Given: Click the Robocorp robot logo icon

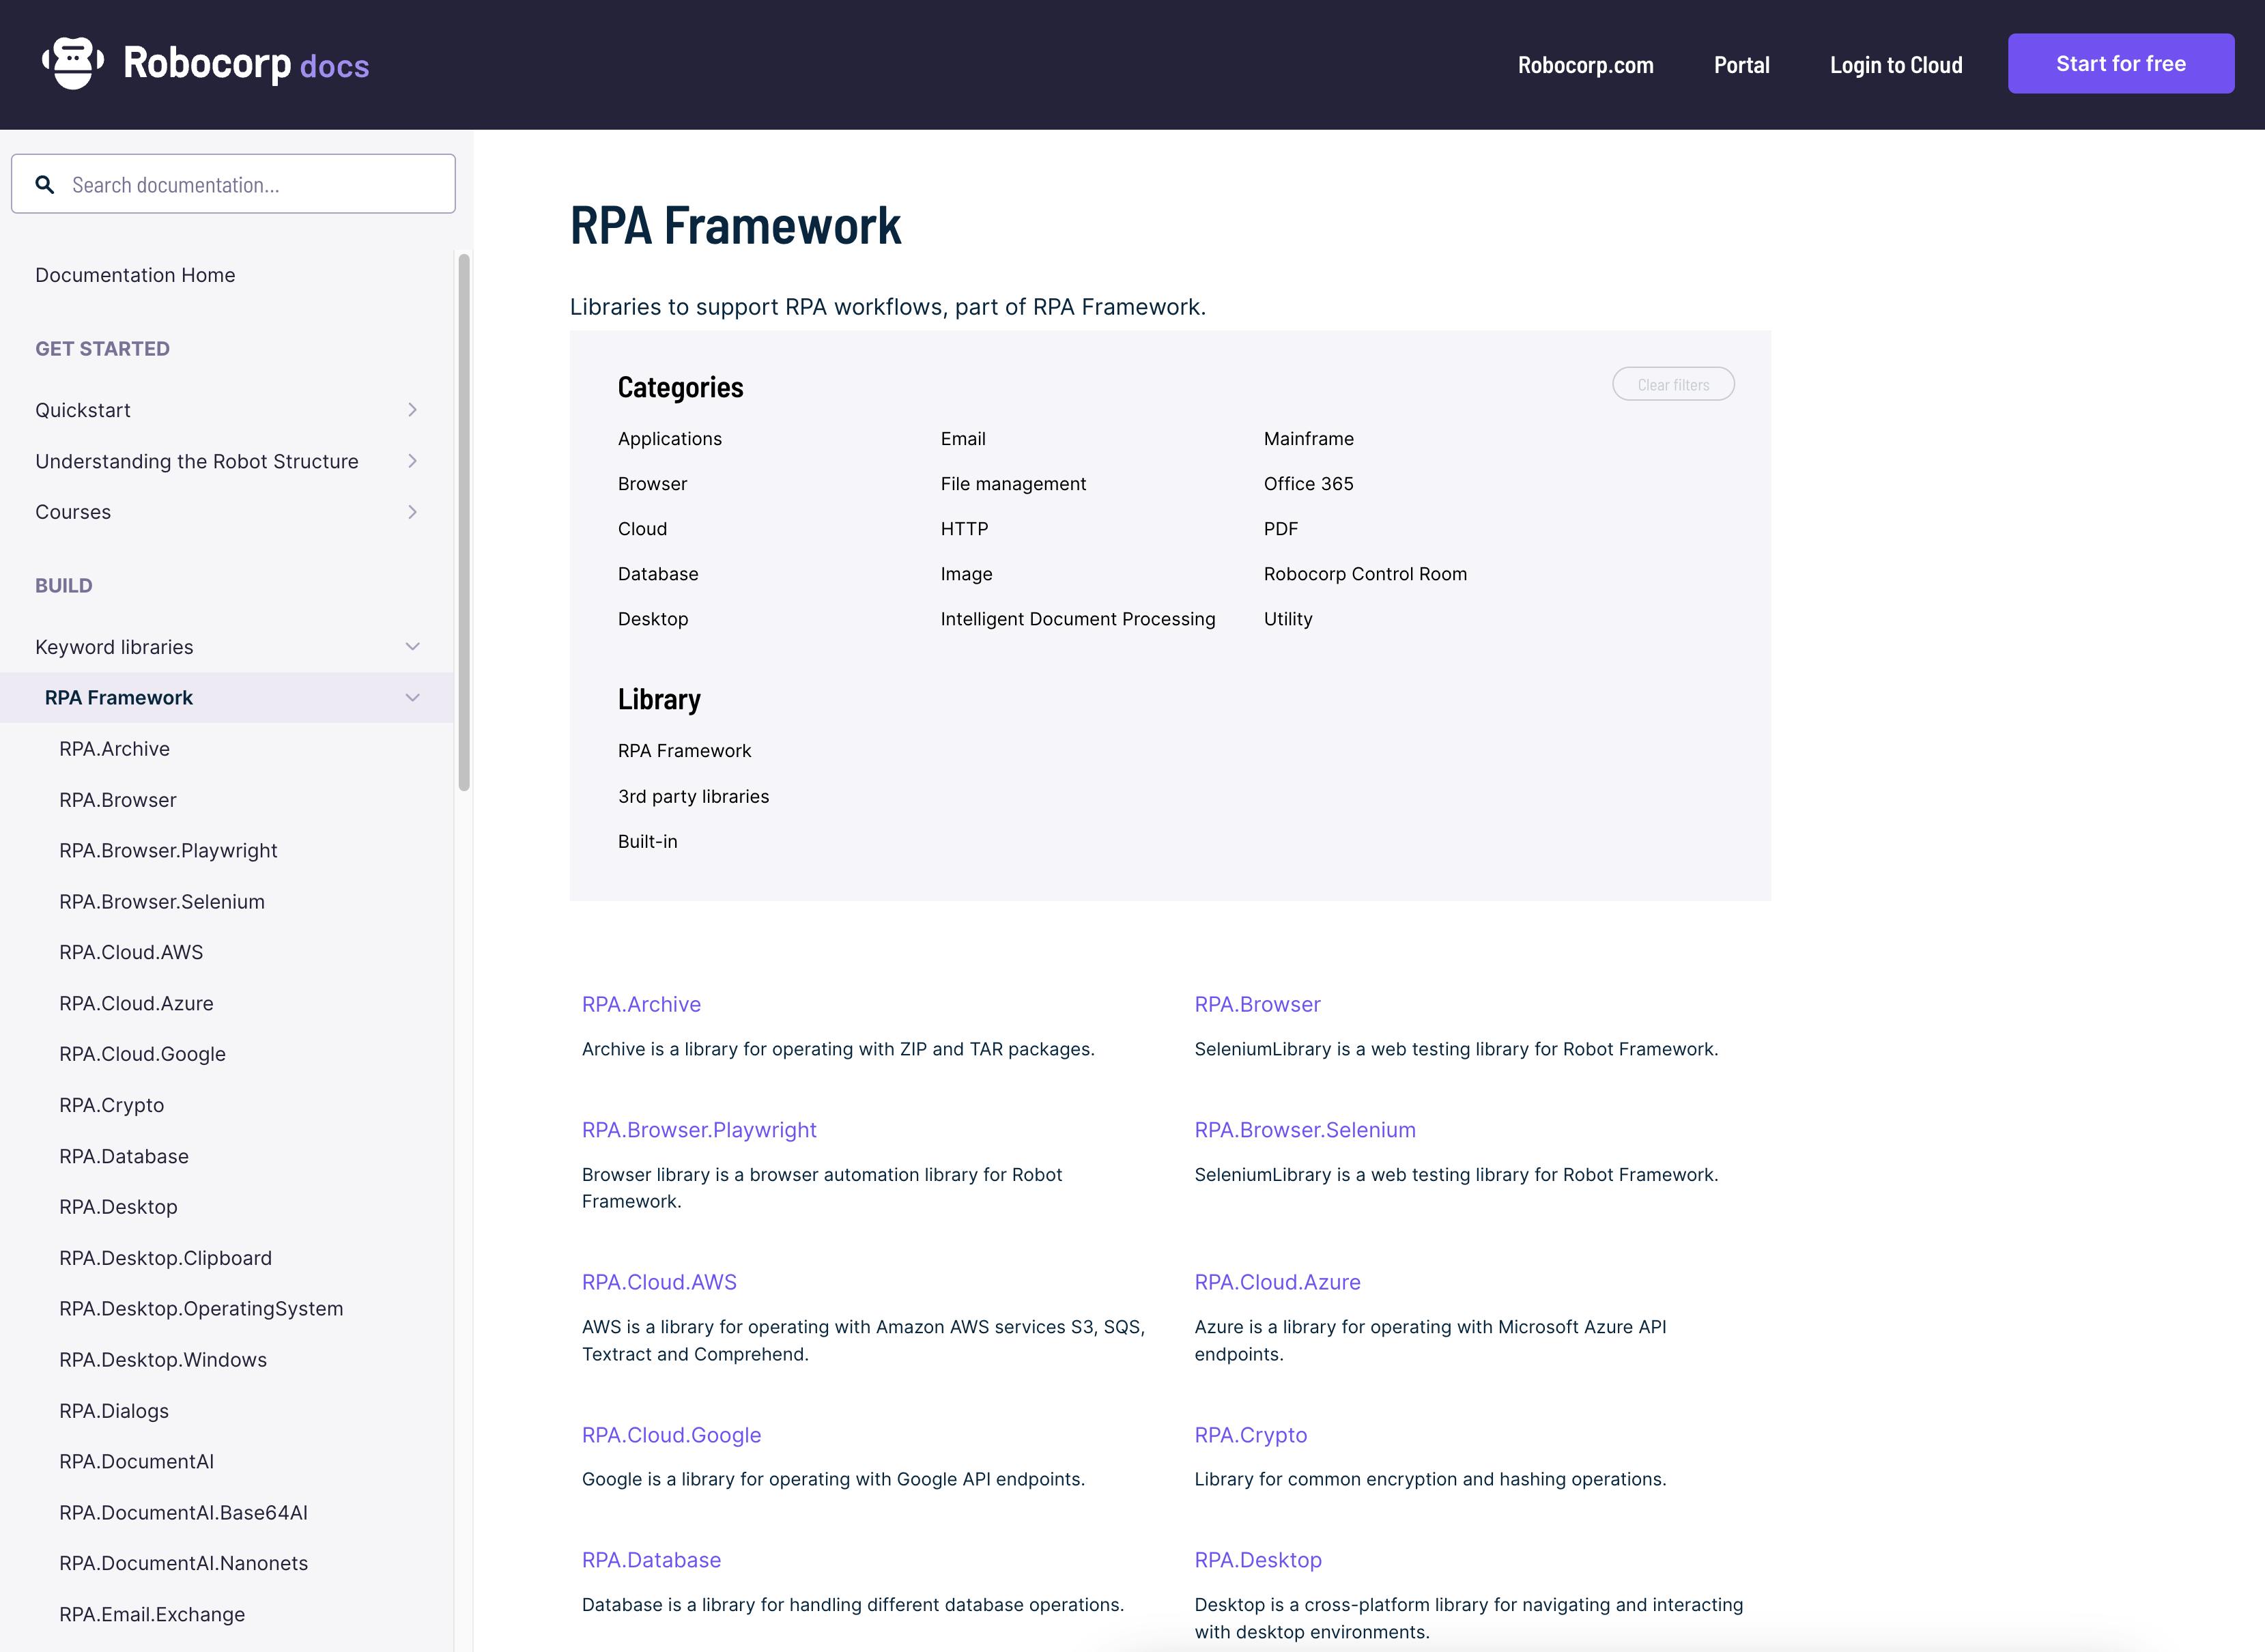Looking at the screenshot, I should pyautogui.click(x=72, y=63).
